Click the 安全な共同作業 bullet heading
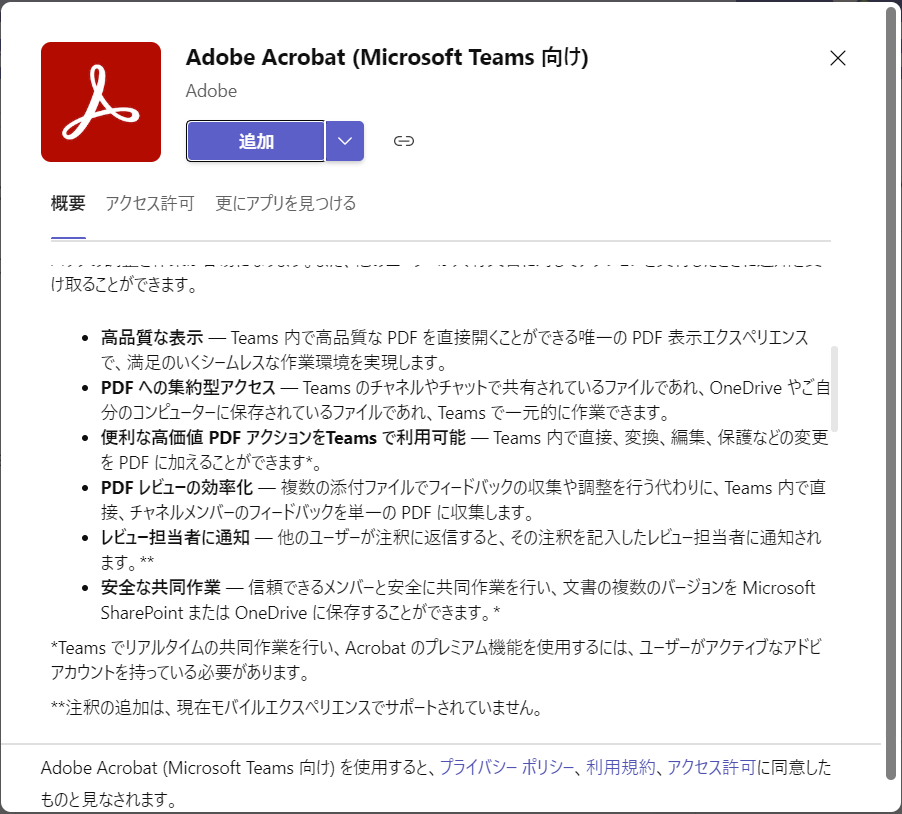 pyautogui.click(x=160, y=588)
